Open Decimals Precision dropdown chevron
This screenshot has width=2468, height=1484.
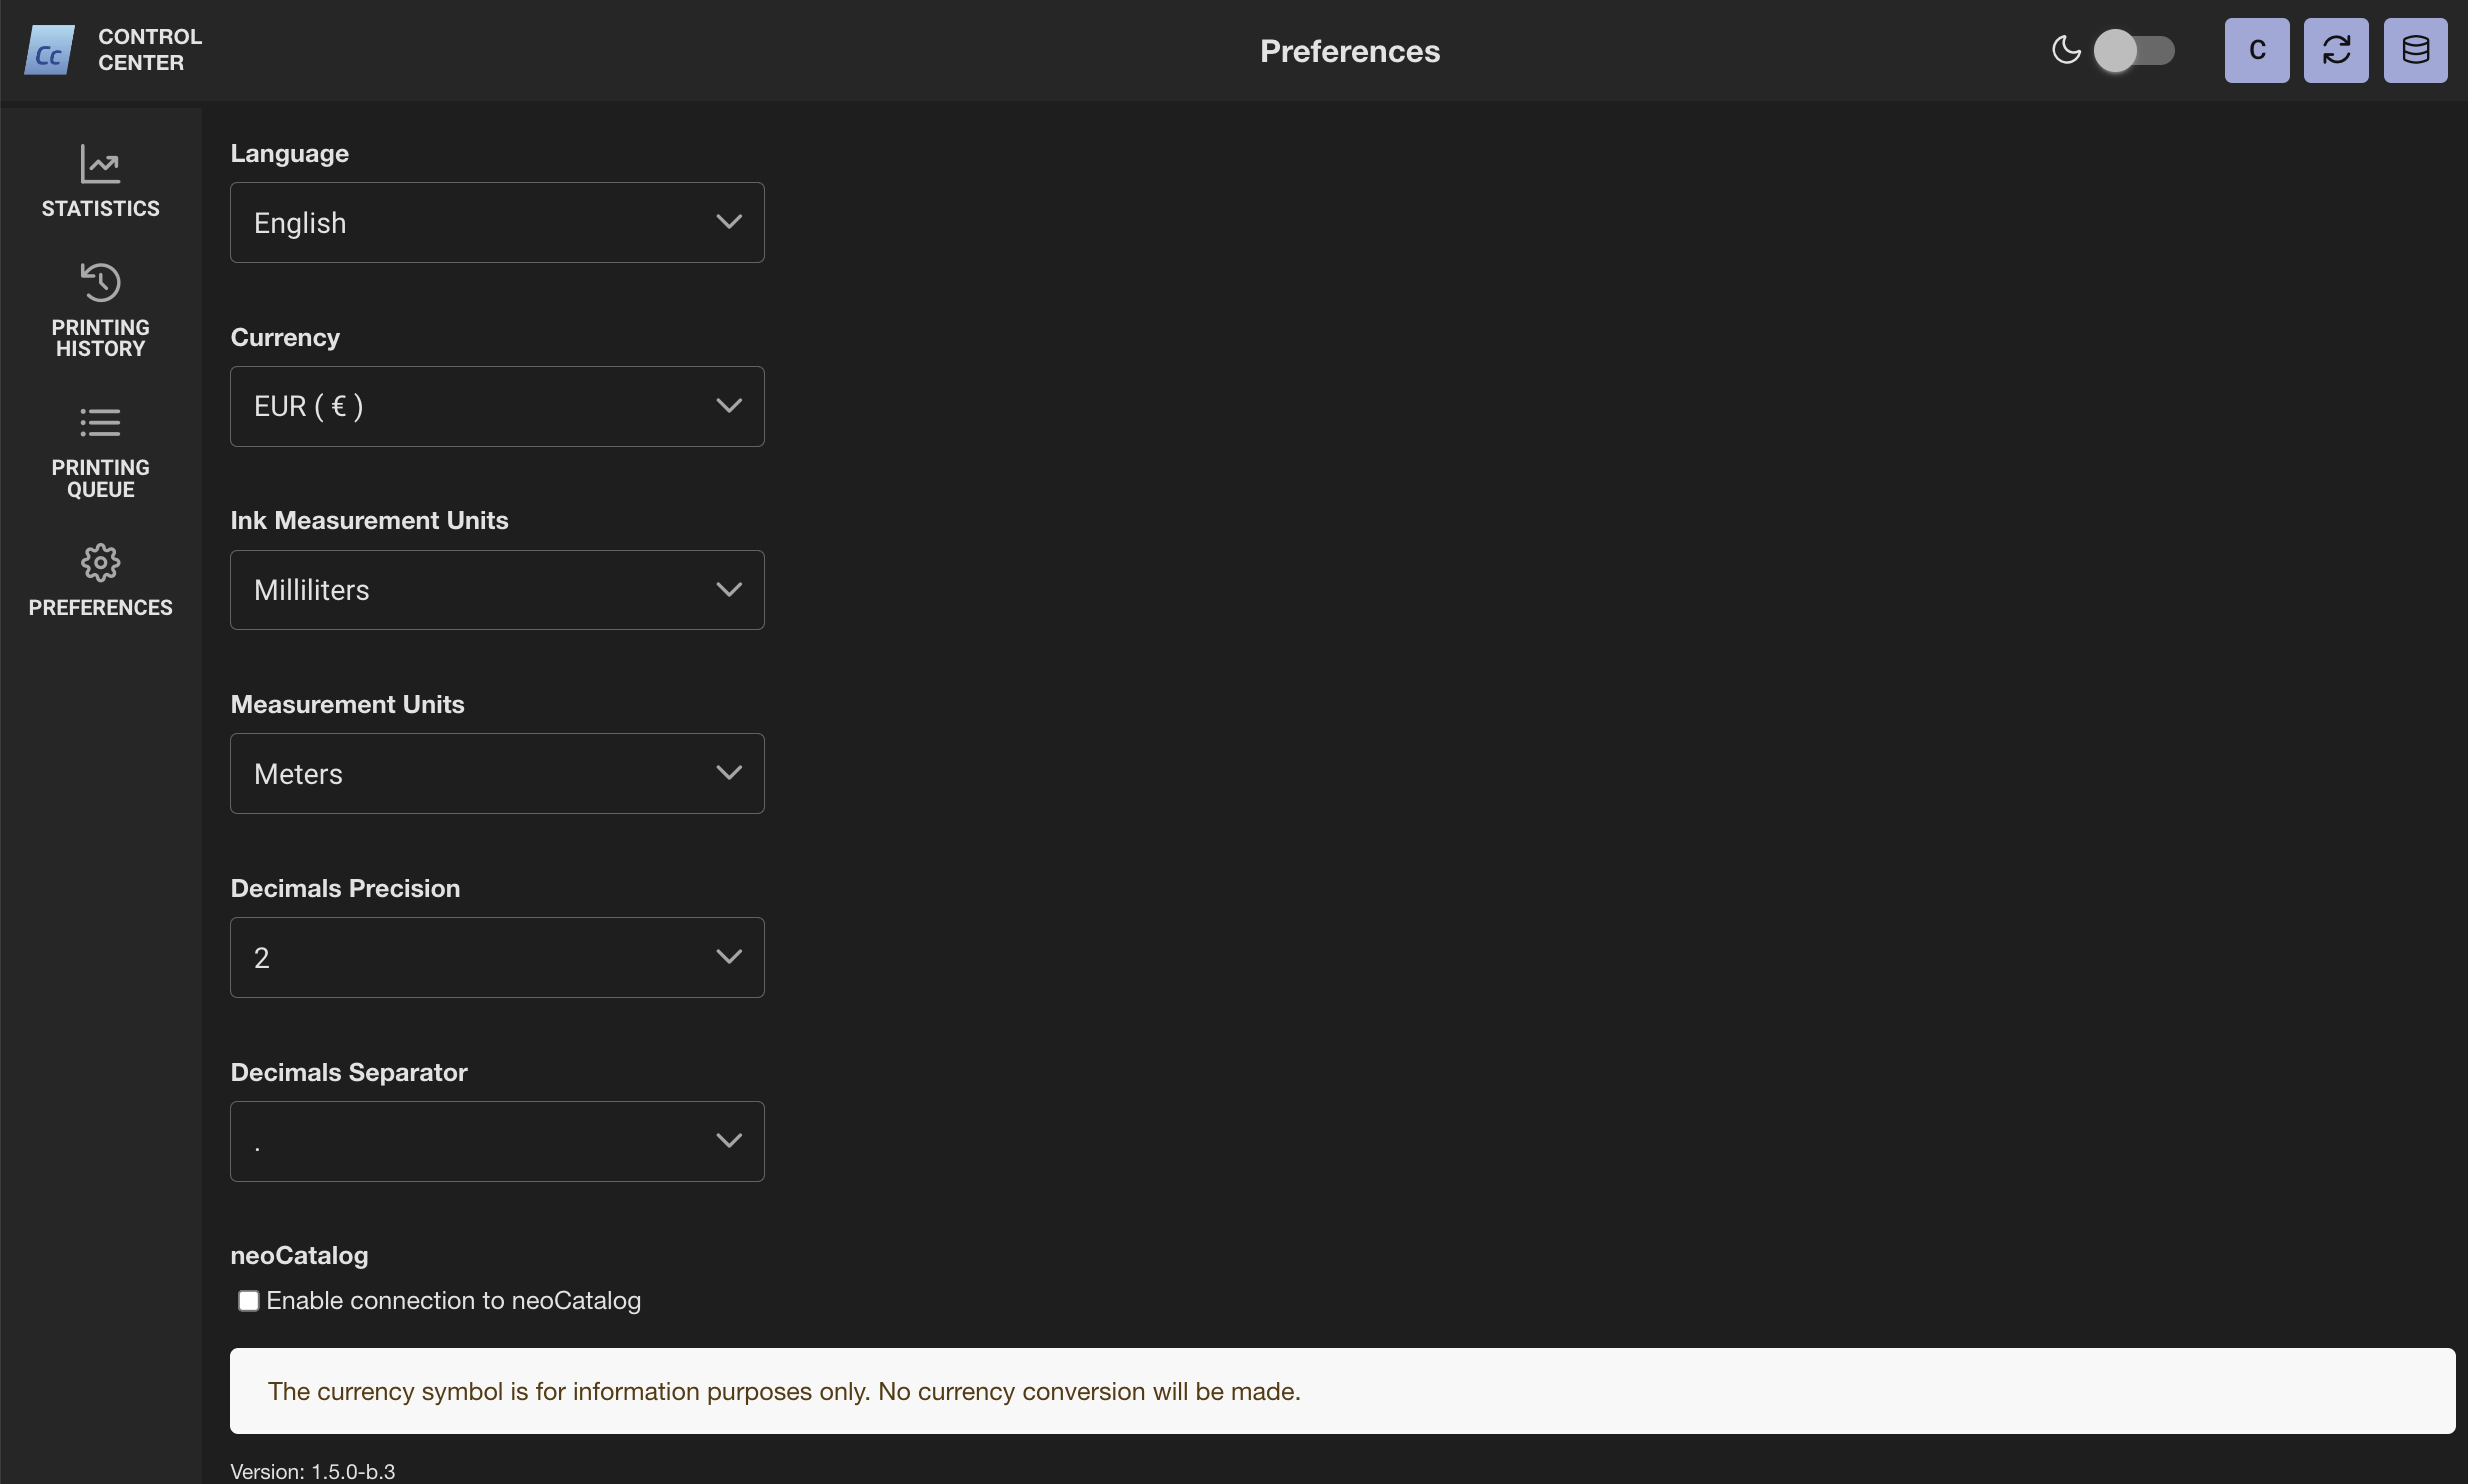[x=729, y=957]
